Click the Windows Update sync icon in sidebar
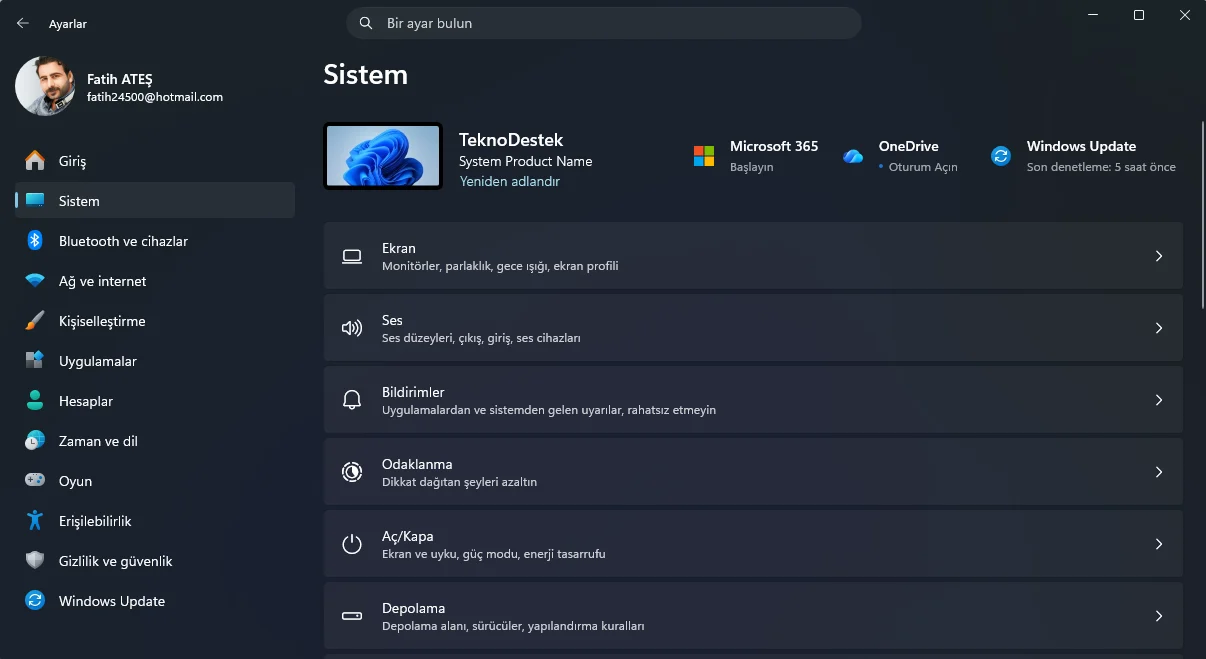 coord(35,601)
